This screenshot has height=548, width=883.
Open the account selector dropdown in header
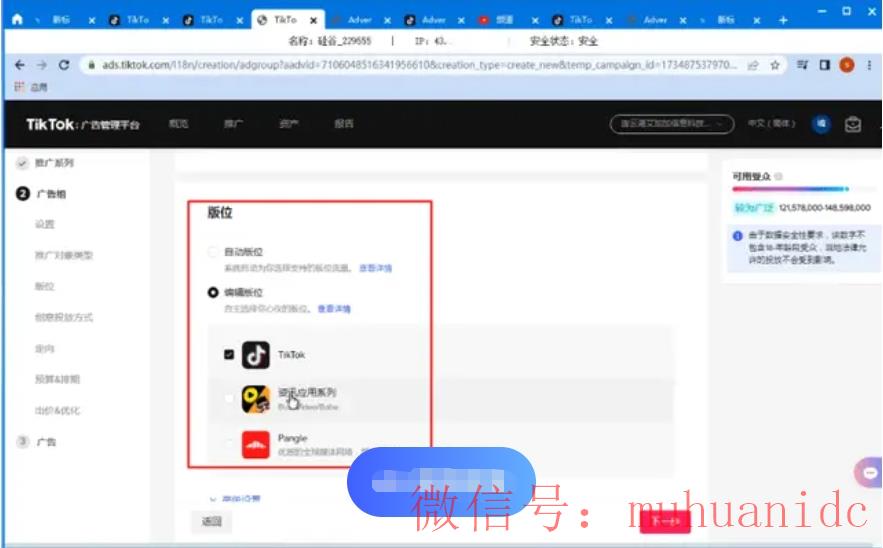coord(672,124)
